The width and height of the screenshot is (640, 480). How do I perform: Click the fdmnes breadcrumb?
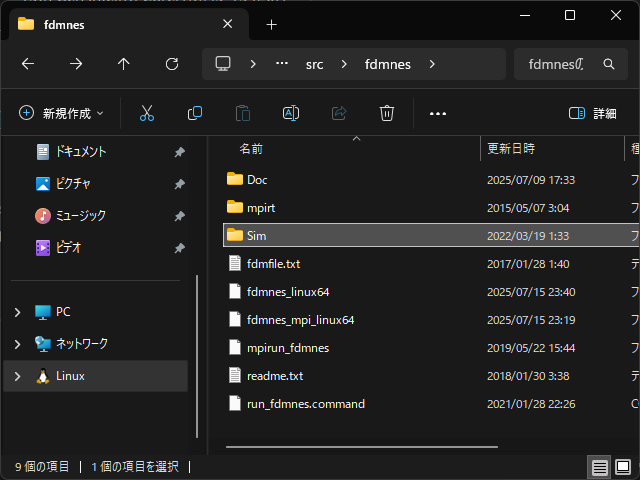coord(388,64)
